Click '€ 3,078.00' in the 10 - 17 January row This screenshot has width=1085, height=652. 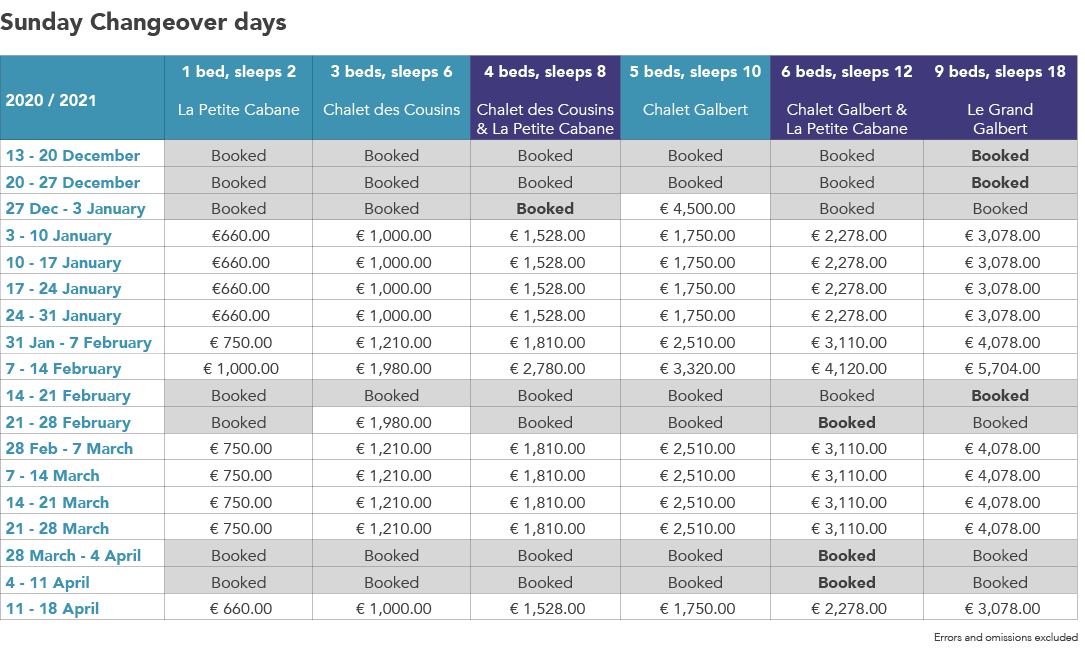(1003, 262)
